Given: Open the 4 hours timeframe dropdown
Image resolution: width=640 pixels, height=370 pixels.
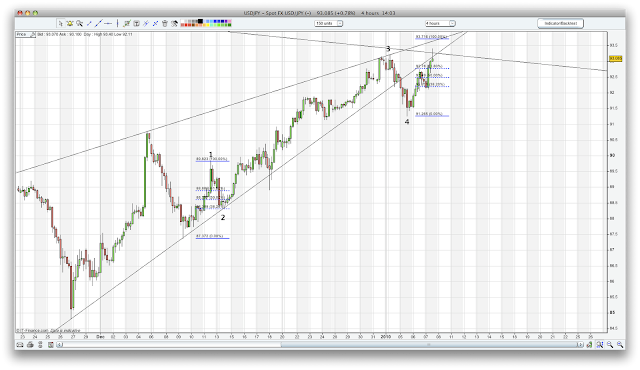Looking at the screenshot, I should 440,23.
